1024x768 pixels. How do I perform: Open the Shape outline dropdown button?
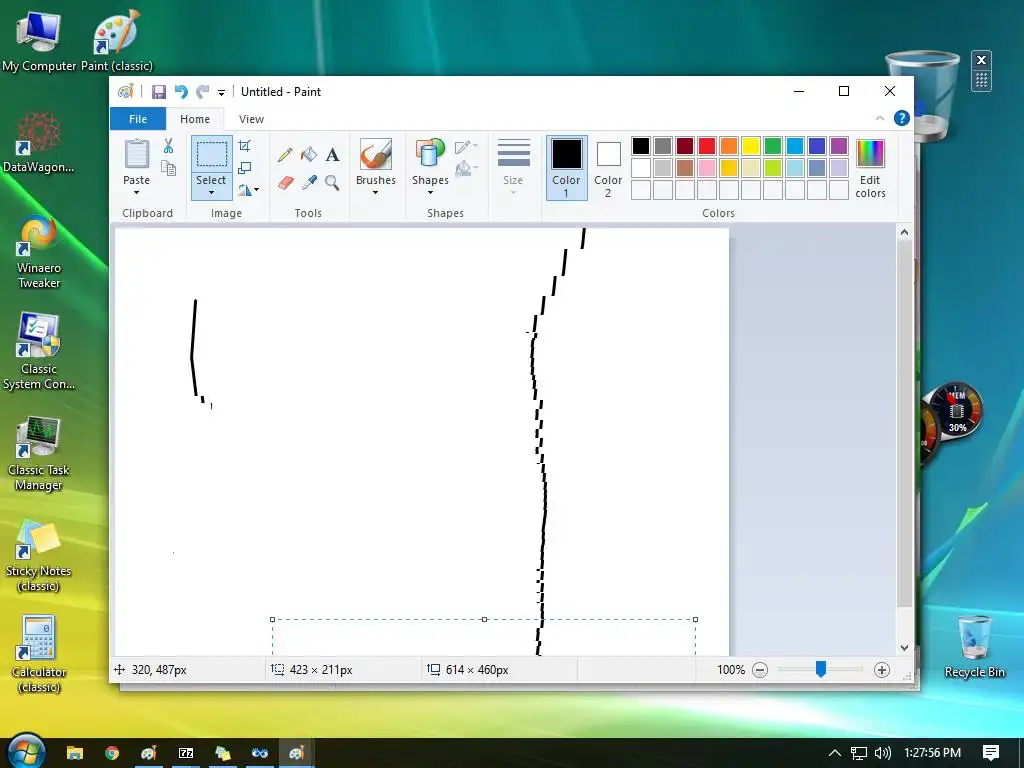point(466,147)
